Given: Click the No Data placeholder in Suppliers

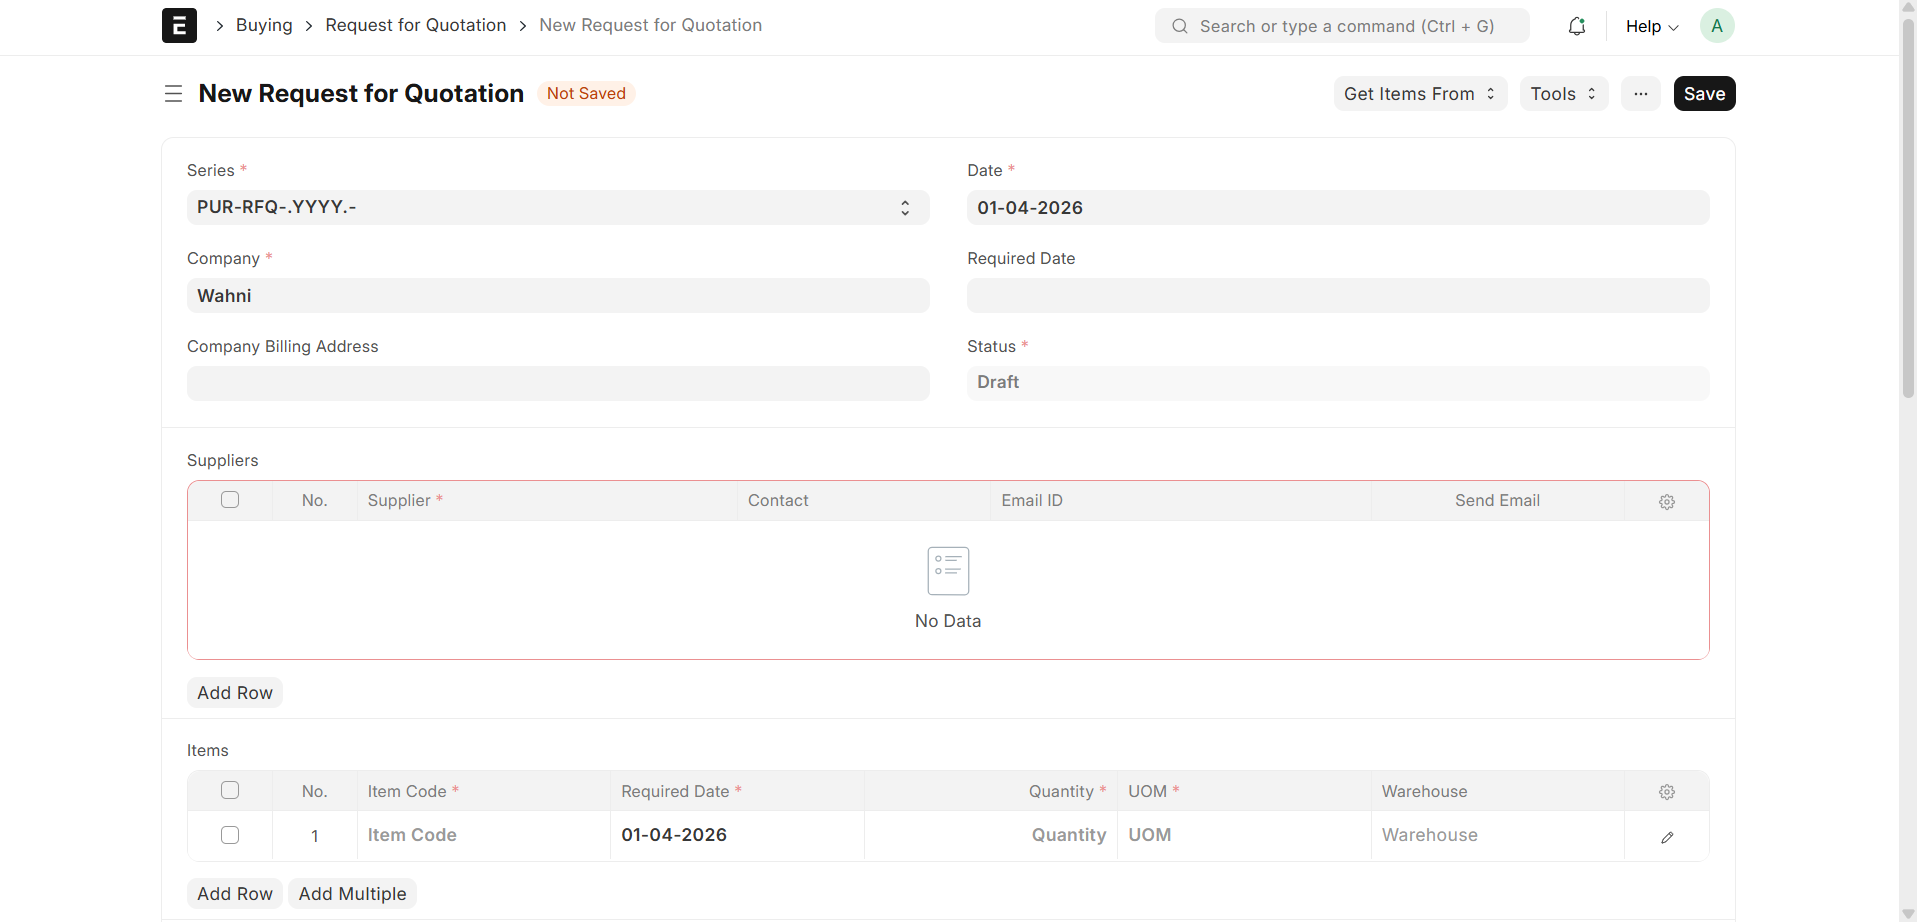Looking at the screenshot, I should click(x=948, y=589).
